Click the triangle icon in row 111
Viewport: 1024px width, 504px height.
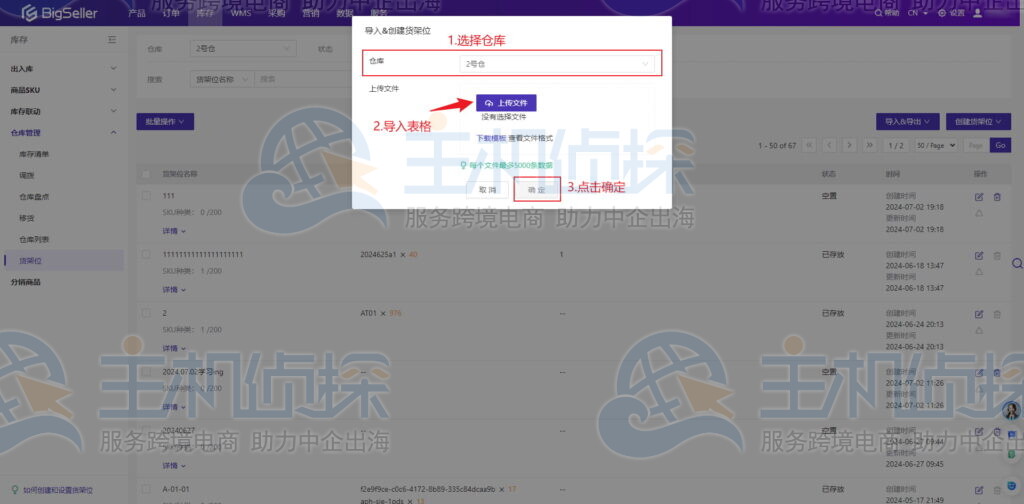(979, 213)
